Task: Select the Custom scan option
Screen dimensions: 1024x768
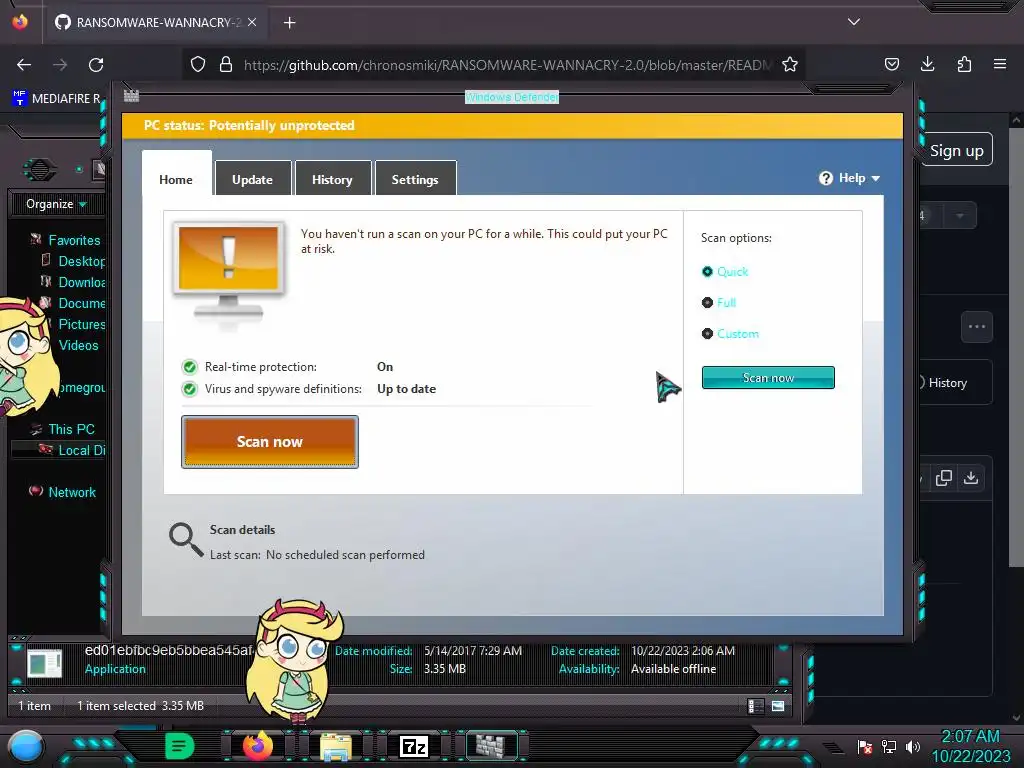Action: (731, 334)
